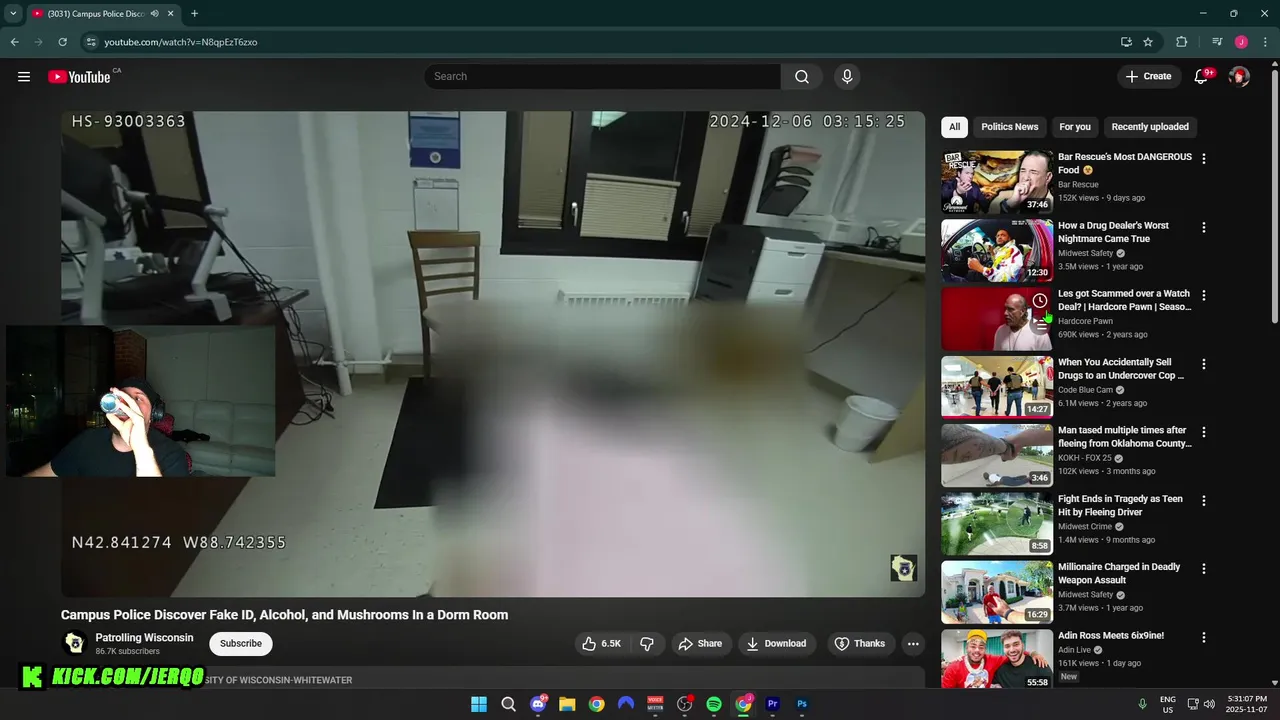Close the Campus Police YouTube tab

click(171, 14)
